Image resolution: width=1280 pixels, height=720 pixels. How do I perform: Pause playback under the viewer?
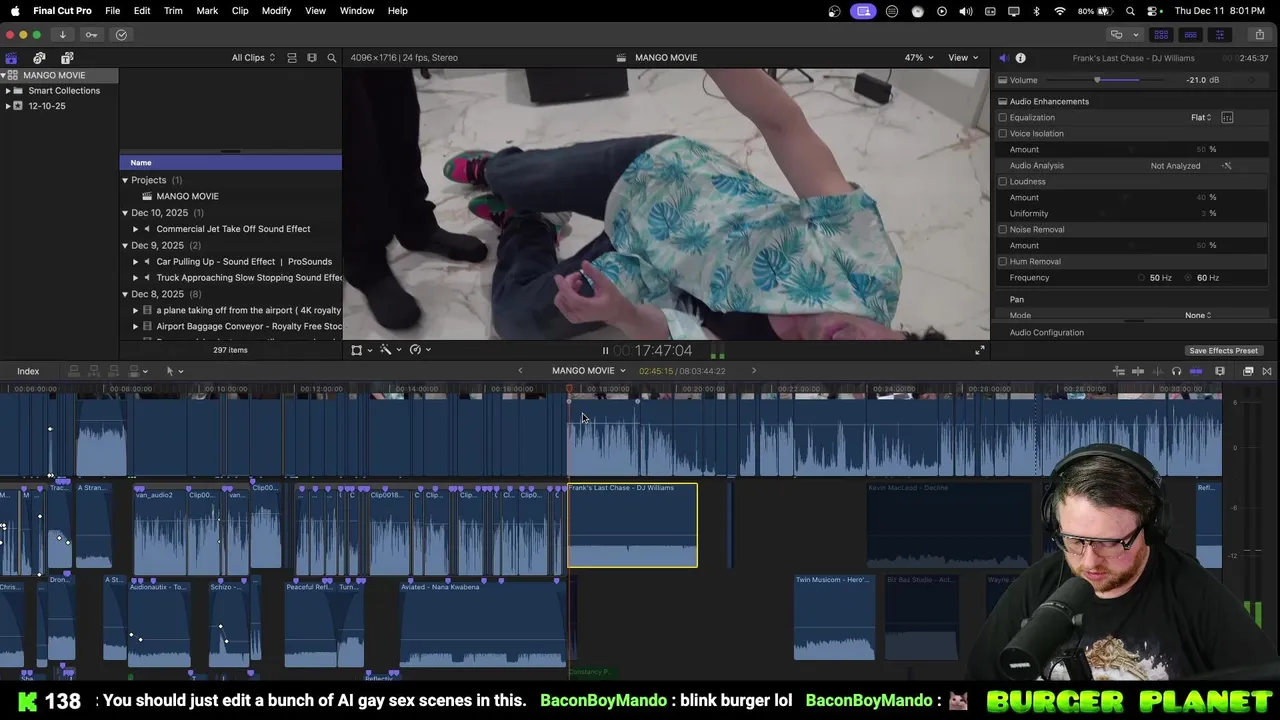[605, 350]
